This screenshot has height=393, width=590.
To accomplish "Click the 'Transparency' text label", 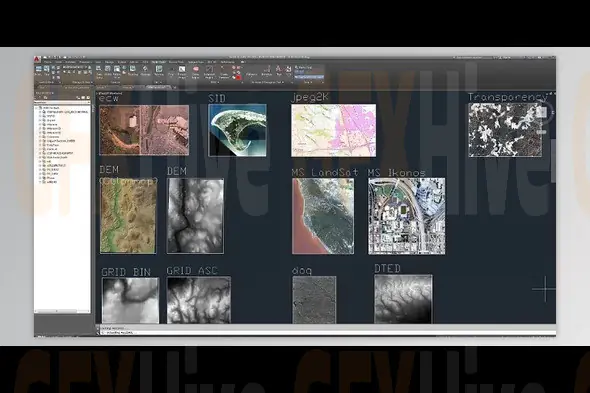I will pos(508,97).
